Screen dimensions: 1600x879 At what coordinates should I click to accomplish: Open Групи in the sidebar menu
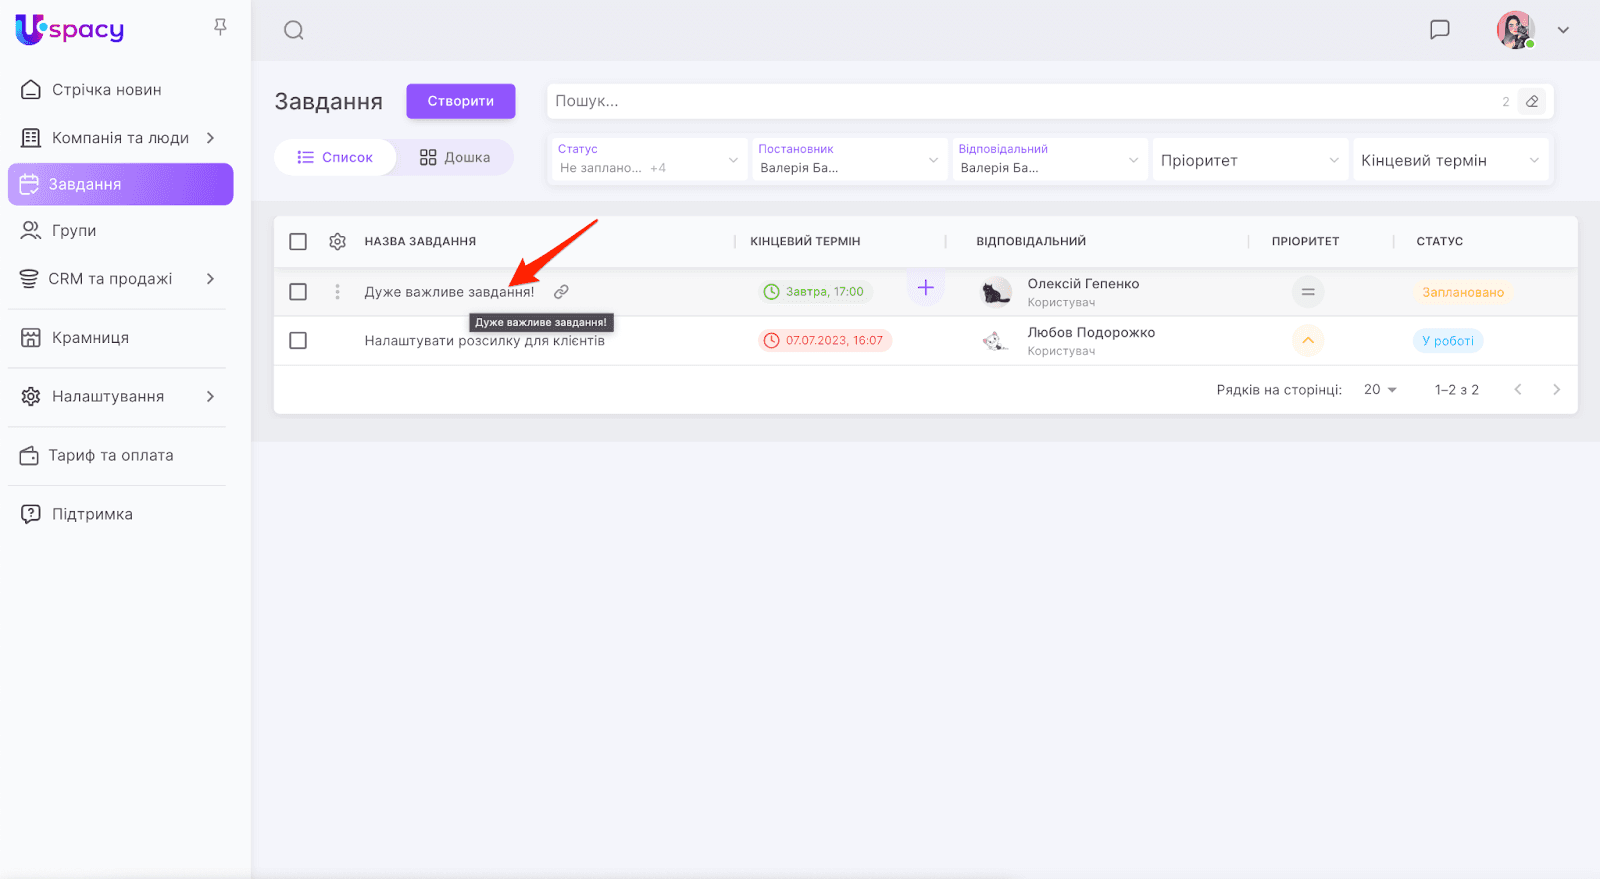click(x=74, y=231)
